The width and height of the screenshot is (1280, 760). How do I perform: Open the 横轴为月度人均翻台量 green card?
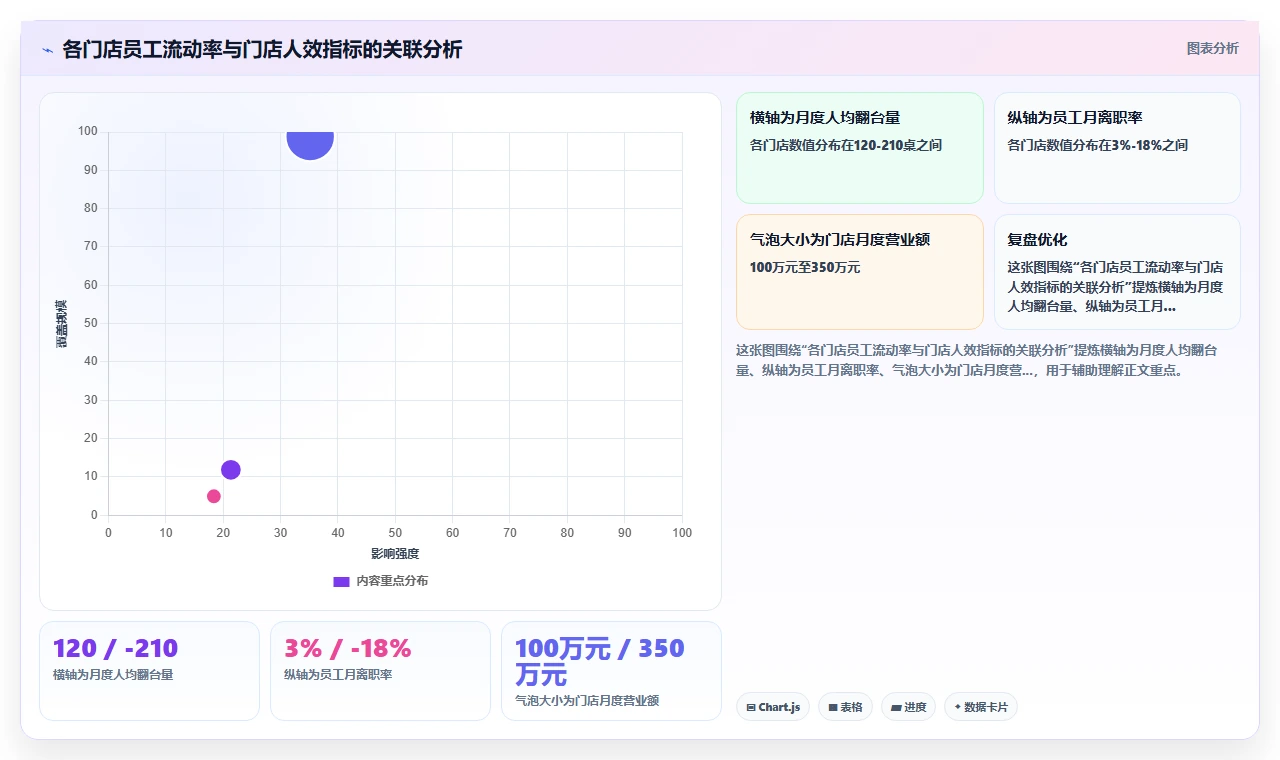tap(860, 148)
